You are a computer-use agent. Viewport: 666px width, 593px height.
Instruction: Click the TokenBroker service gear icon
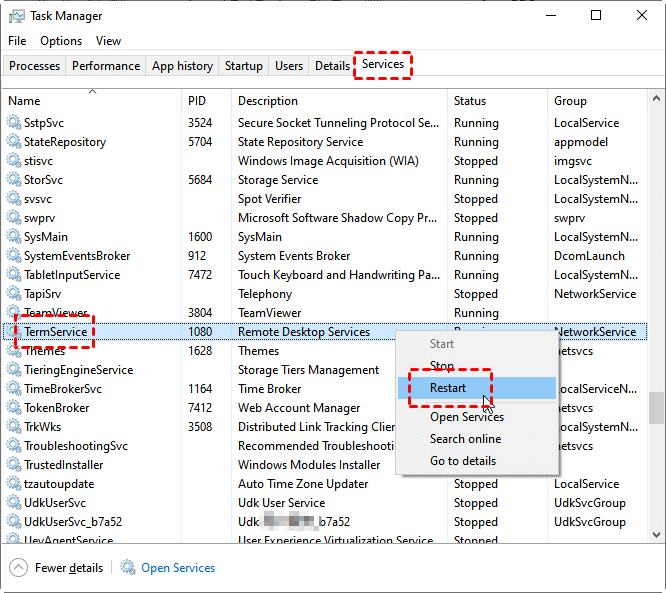click(x=14, y=408)
